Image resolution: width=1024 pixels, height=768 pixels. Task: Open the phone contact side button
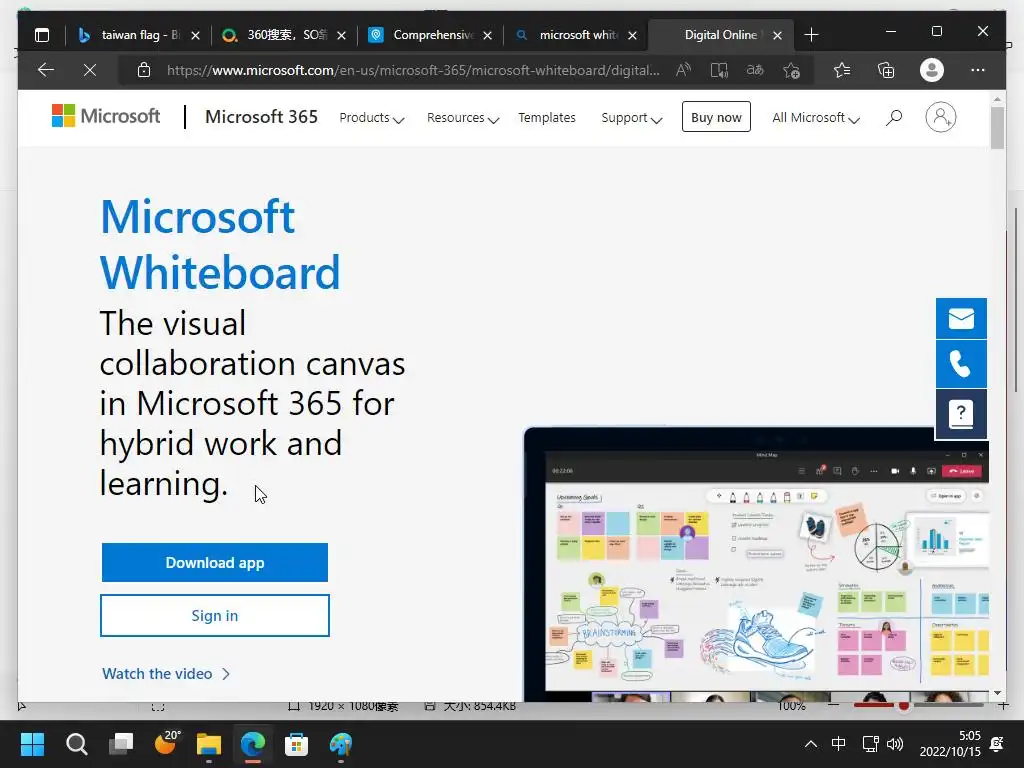coord(961,364)
